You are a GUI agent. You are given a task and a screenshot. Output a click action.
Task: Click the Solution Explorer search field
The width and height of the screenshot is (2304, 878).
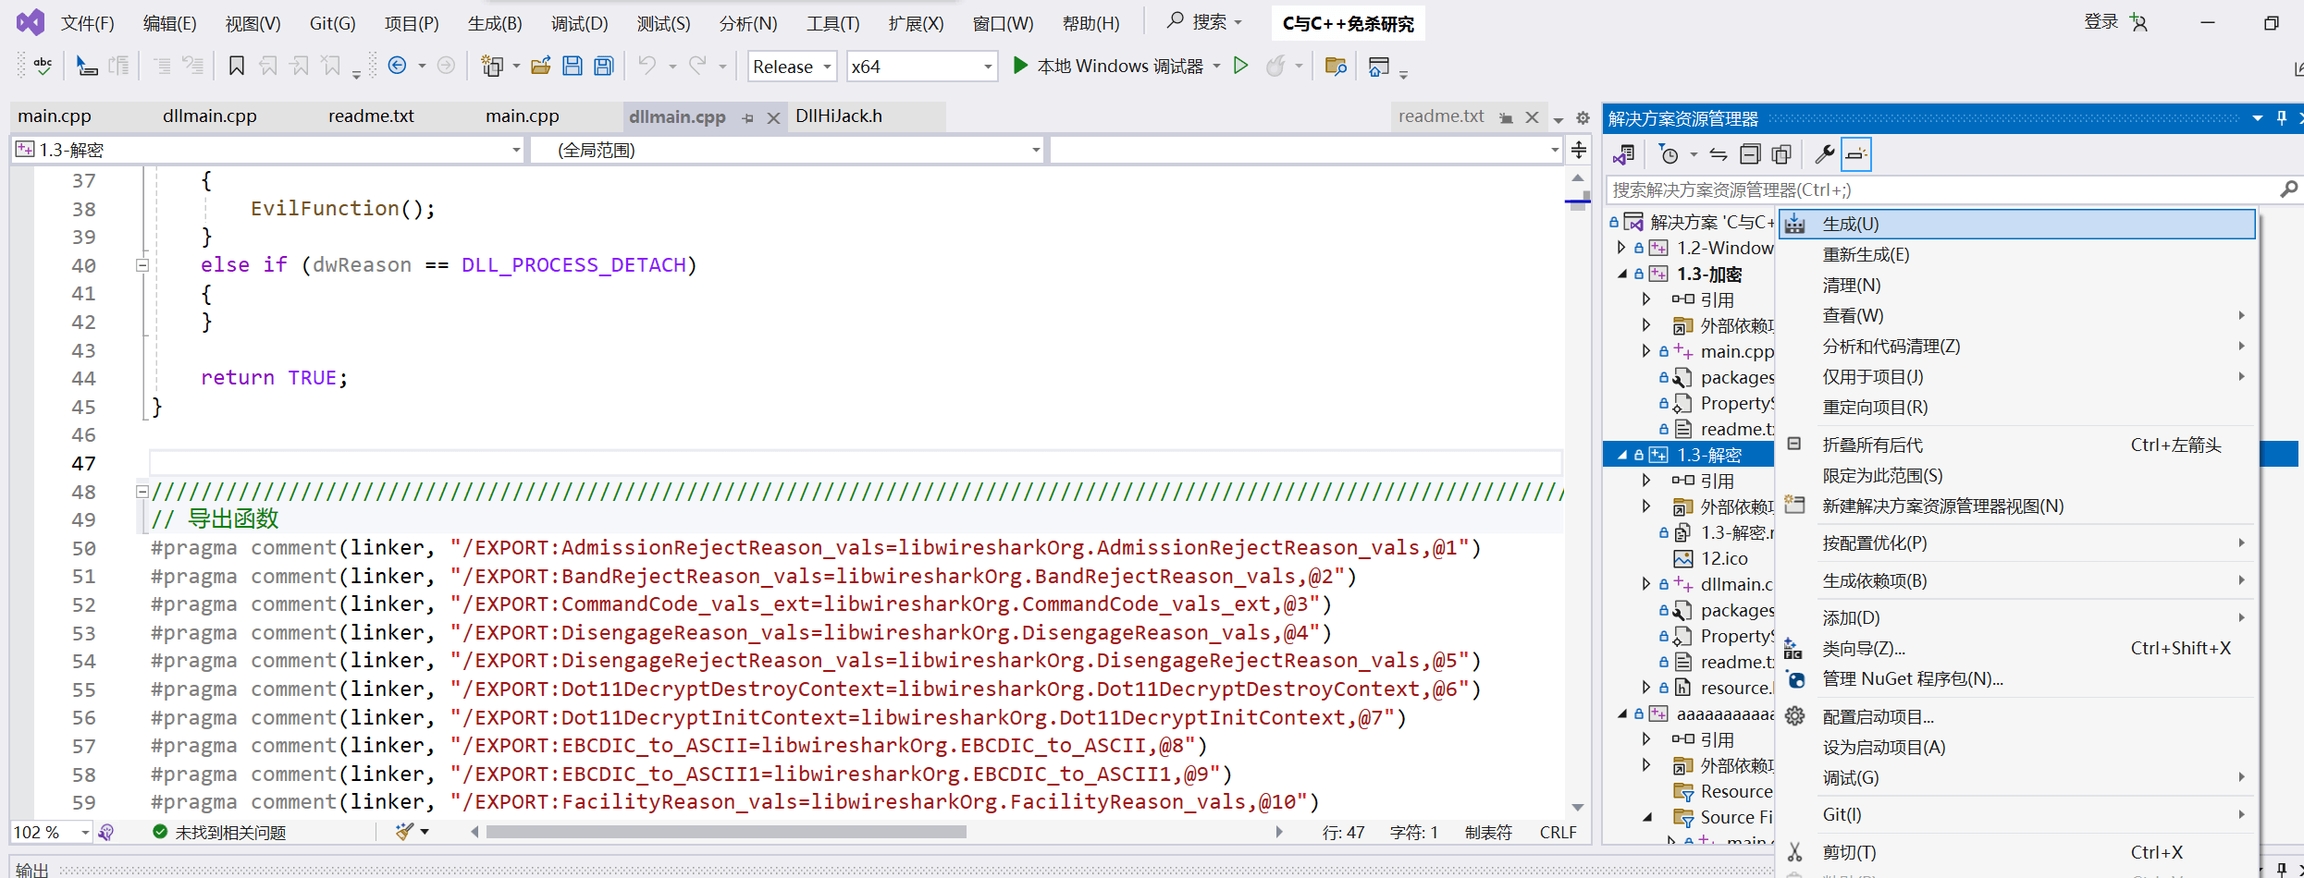pos(1940,189)
